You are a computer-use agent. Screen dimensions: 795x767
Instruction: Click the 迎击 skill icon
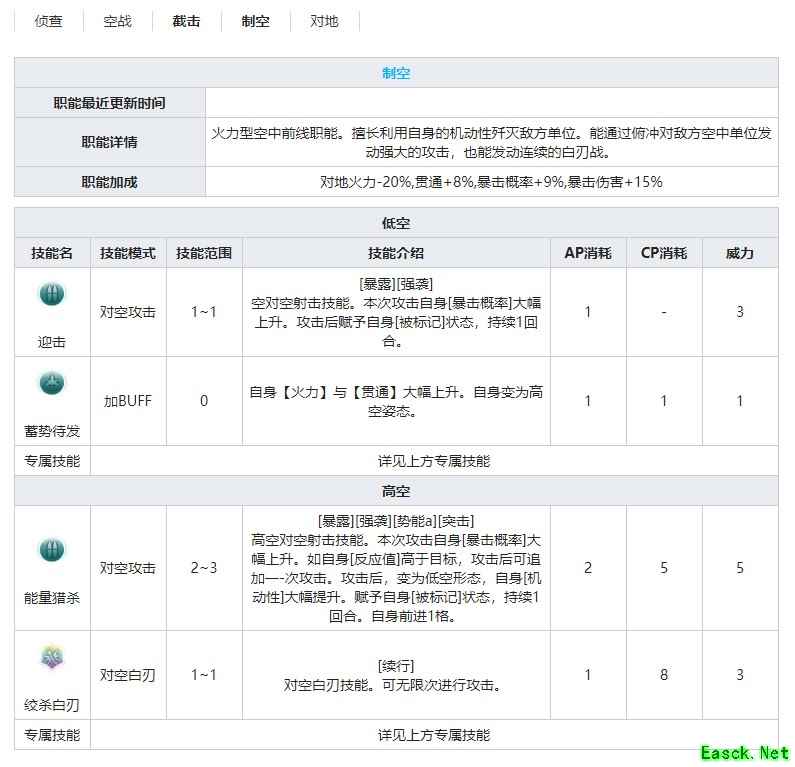click(51, 294)
